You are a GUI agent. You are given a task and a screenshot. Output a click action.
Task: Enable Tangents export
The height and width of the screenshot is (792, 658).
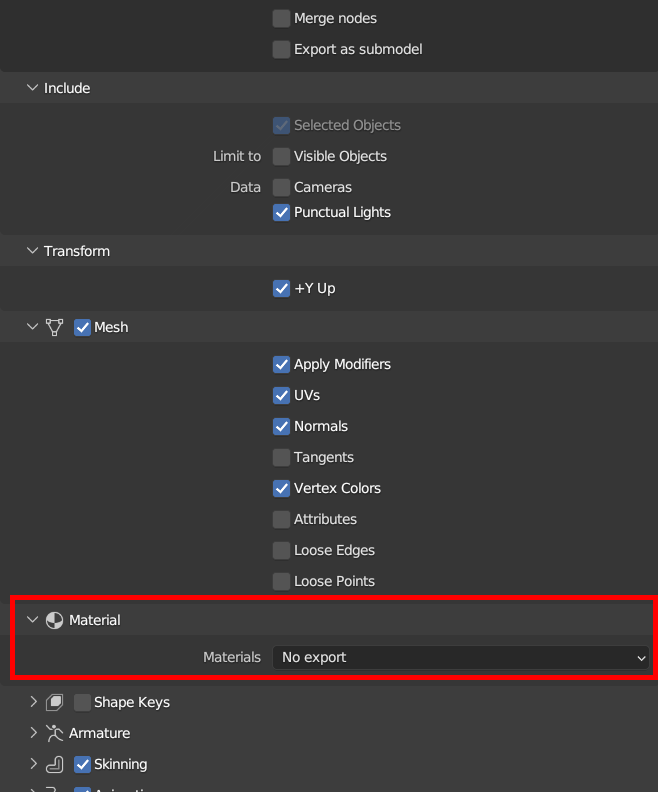(x=282, y=457)
